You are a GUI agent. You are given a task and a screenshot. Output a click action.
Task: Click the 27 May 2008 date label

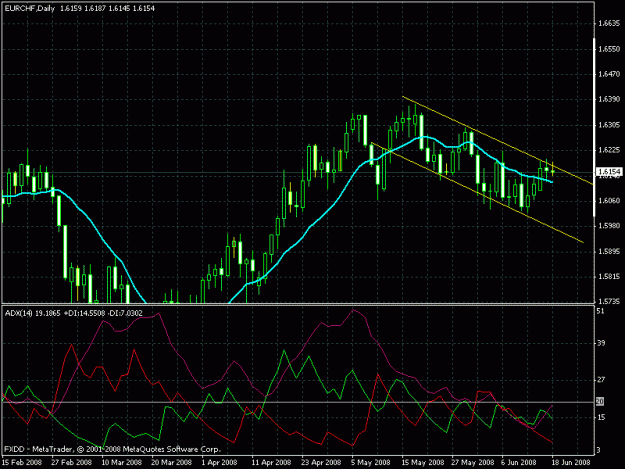(473, 463)
